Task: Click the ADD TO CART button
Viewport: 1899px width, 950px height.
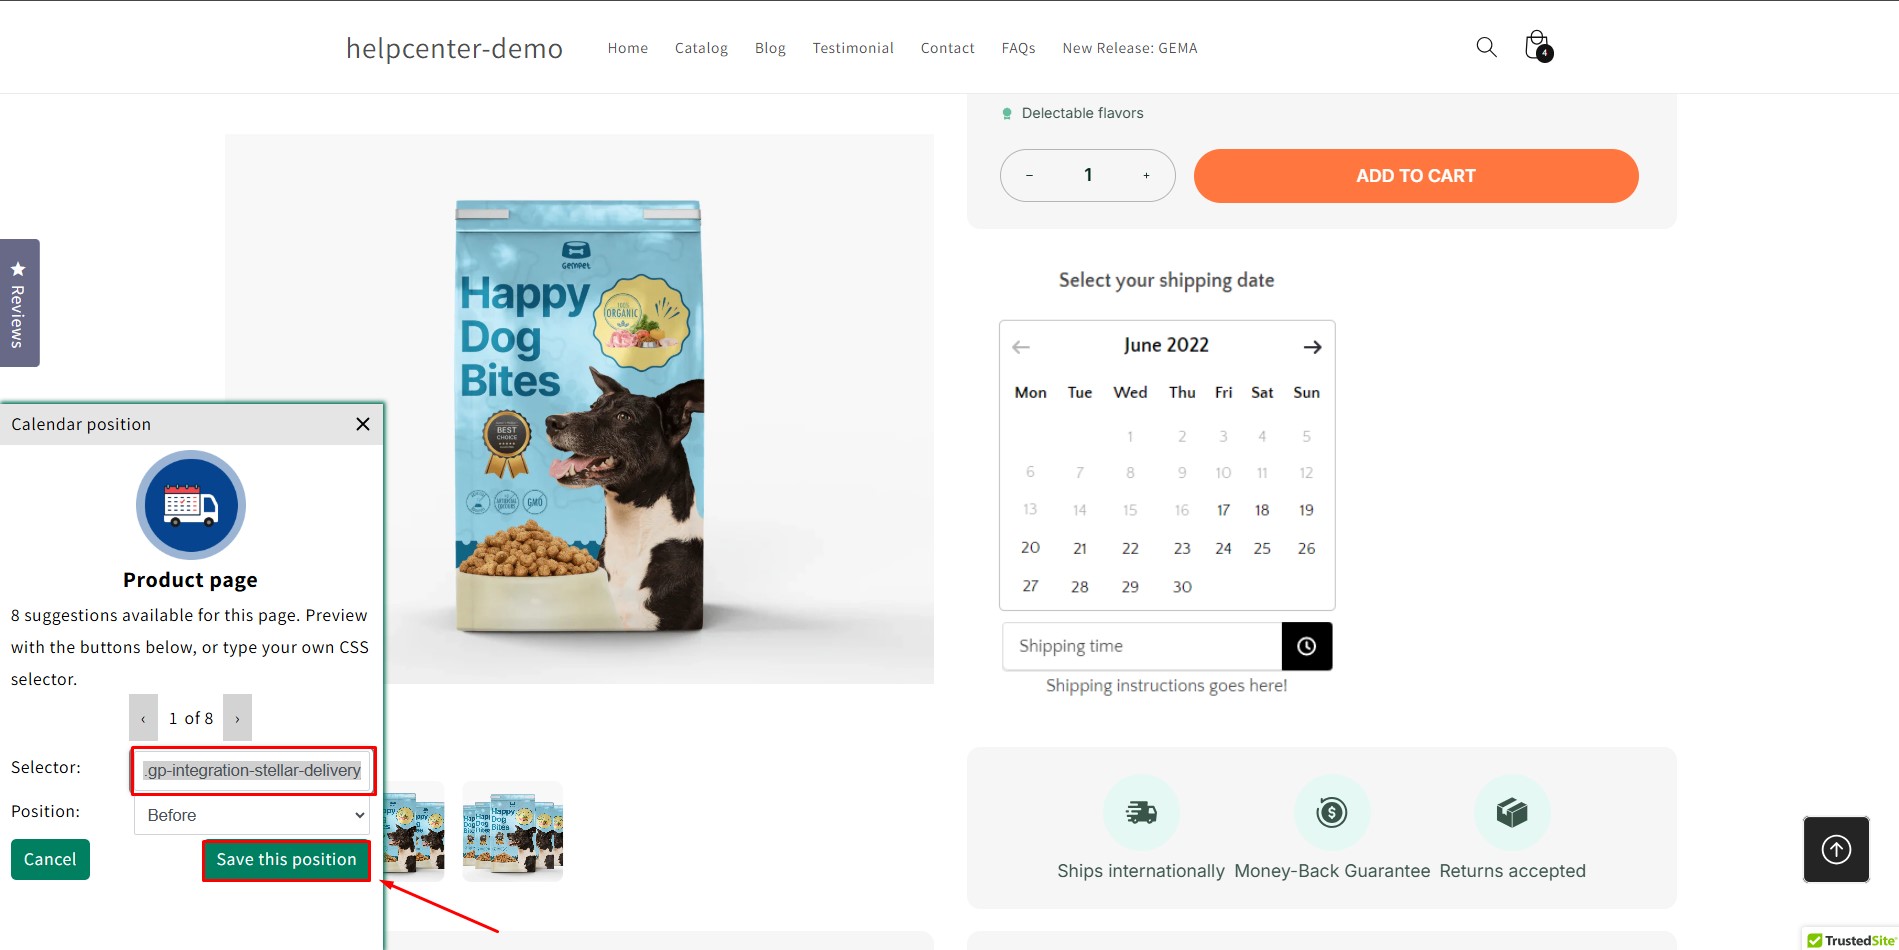Action: coord(1416,176)
